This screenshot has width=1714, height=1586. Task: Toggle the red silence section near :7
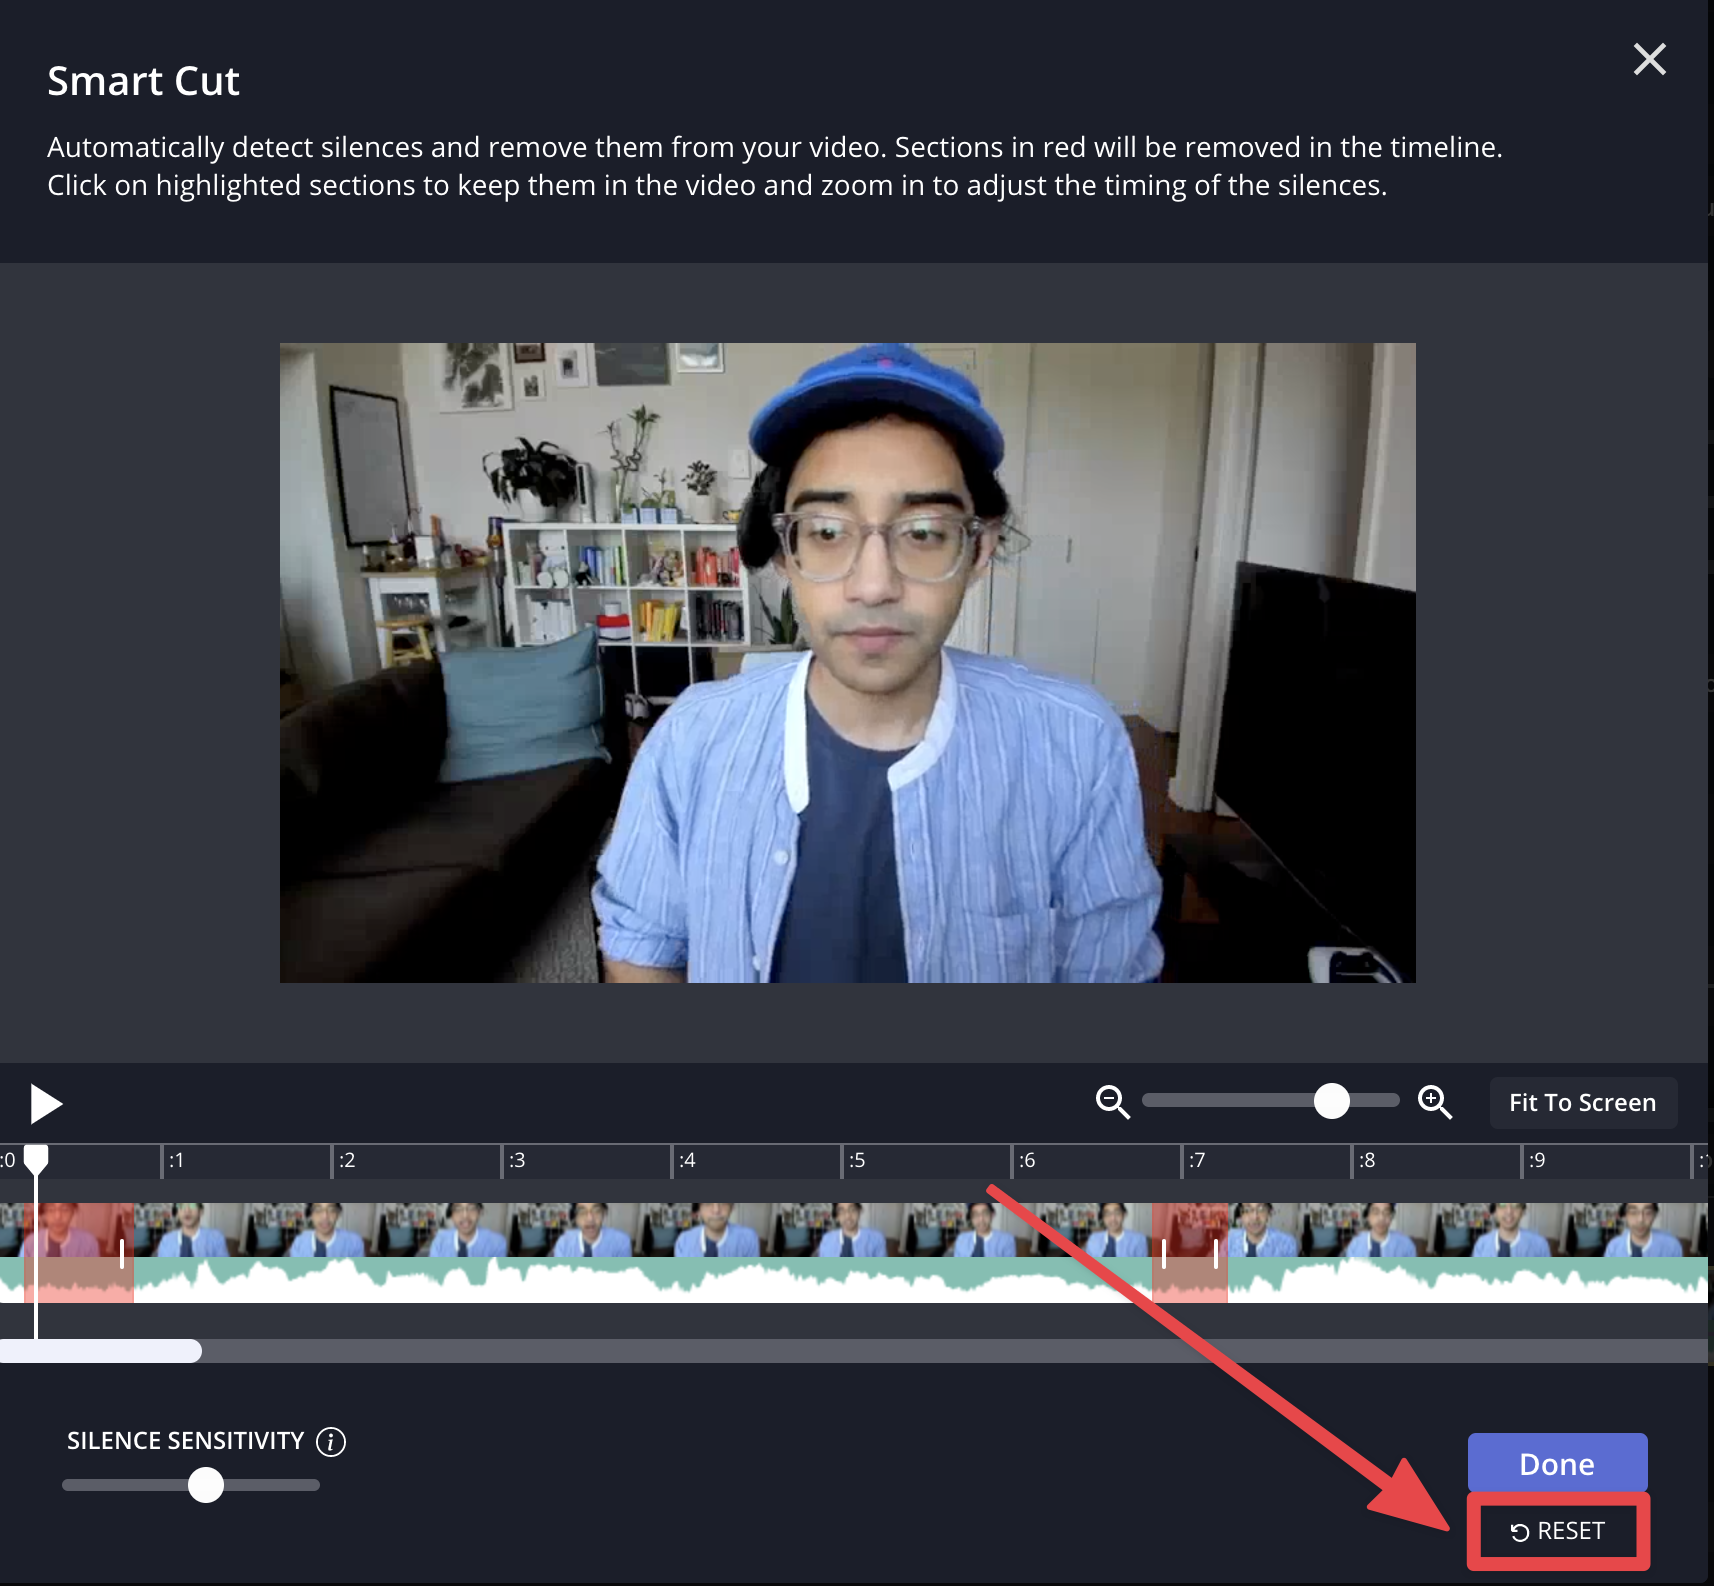(1189, 1252)
